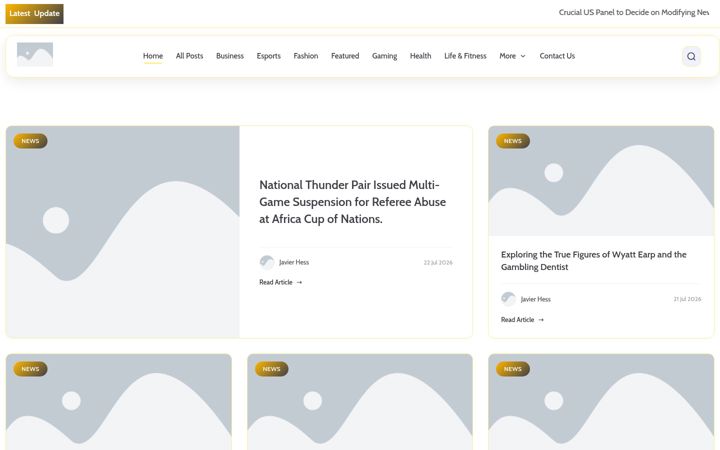Click arrow icon beside Thunder Read Article
Viewport: 720px width, 450px height.
(299, 282)
